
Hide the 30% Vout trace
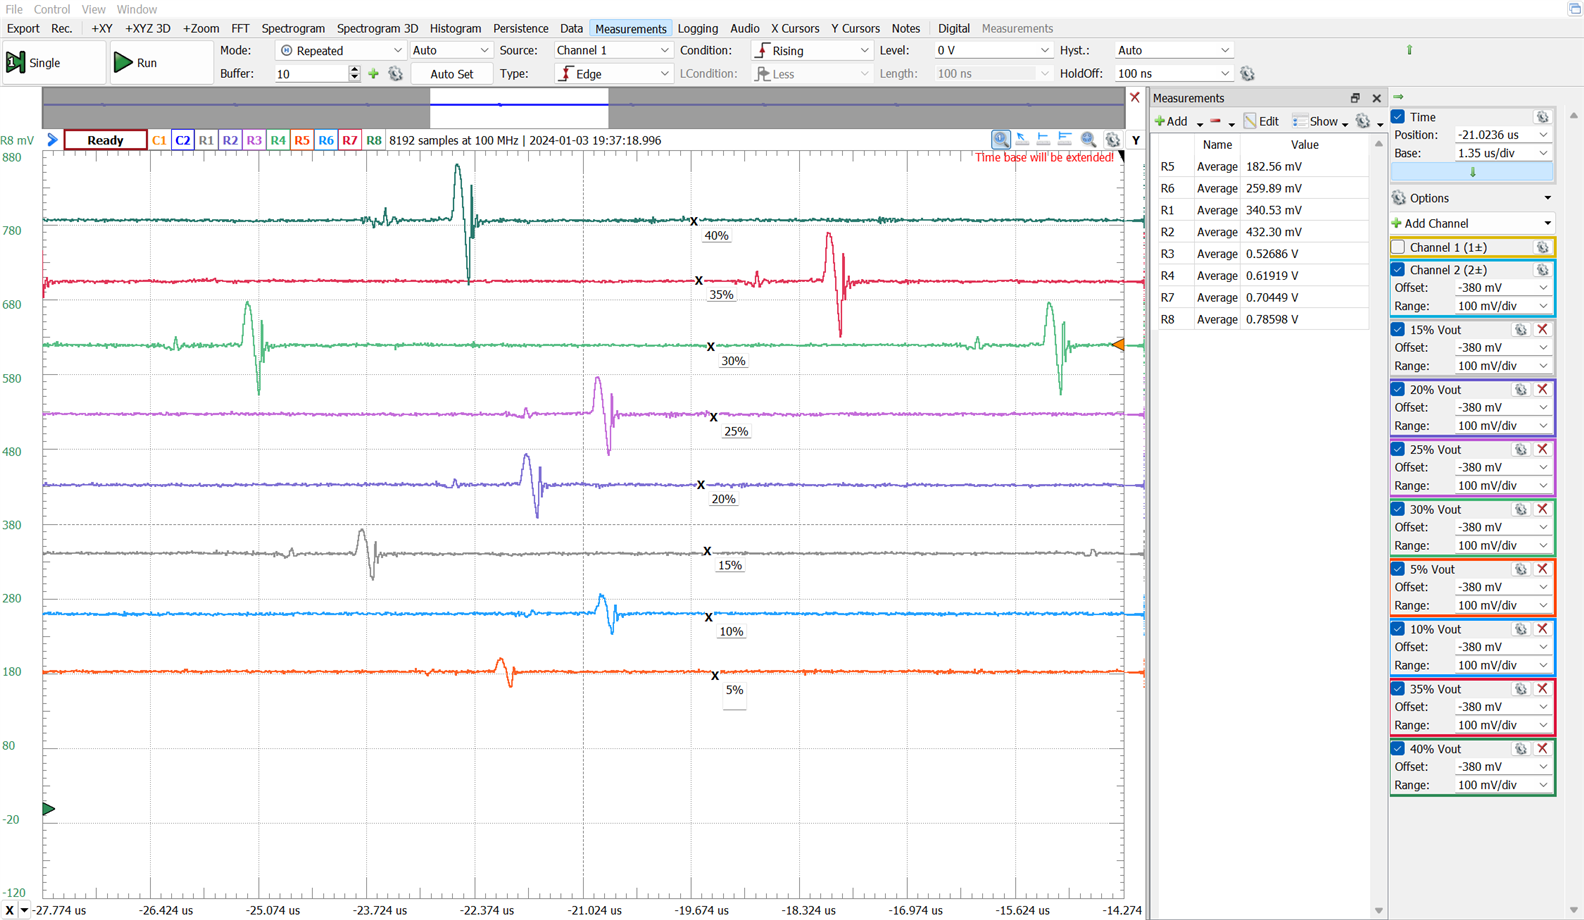click(1398, 510)
